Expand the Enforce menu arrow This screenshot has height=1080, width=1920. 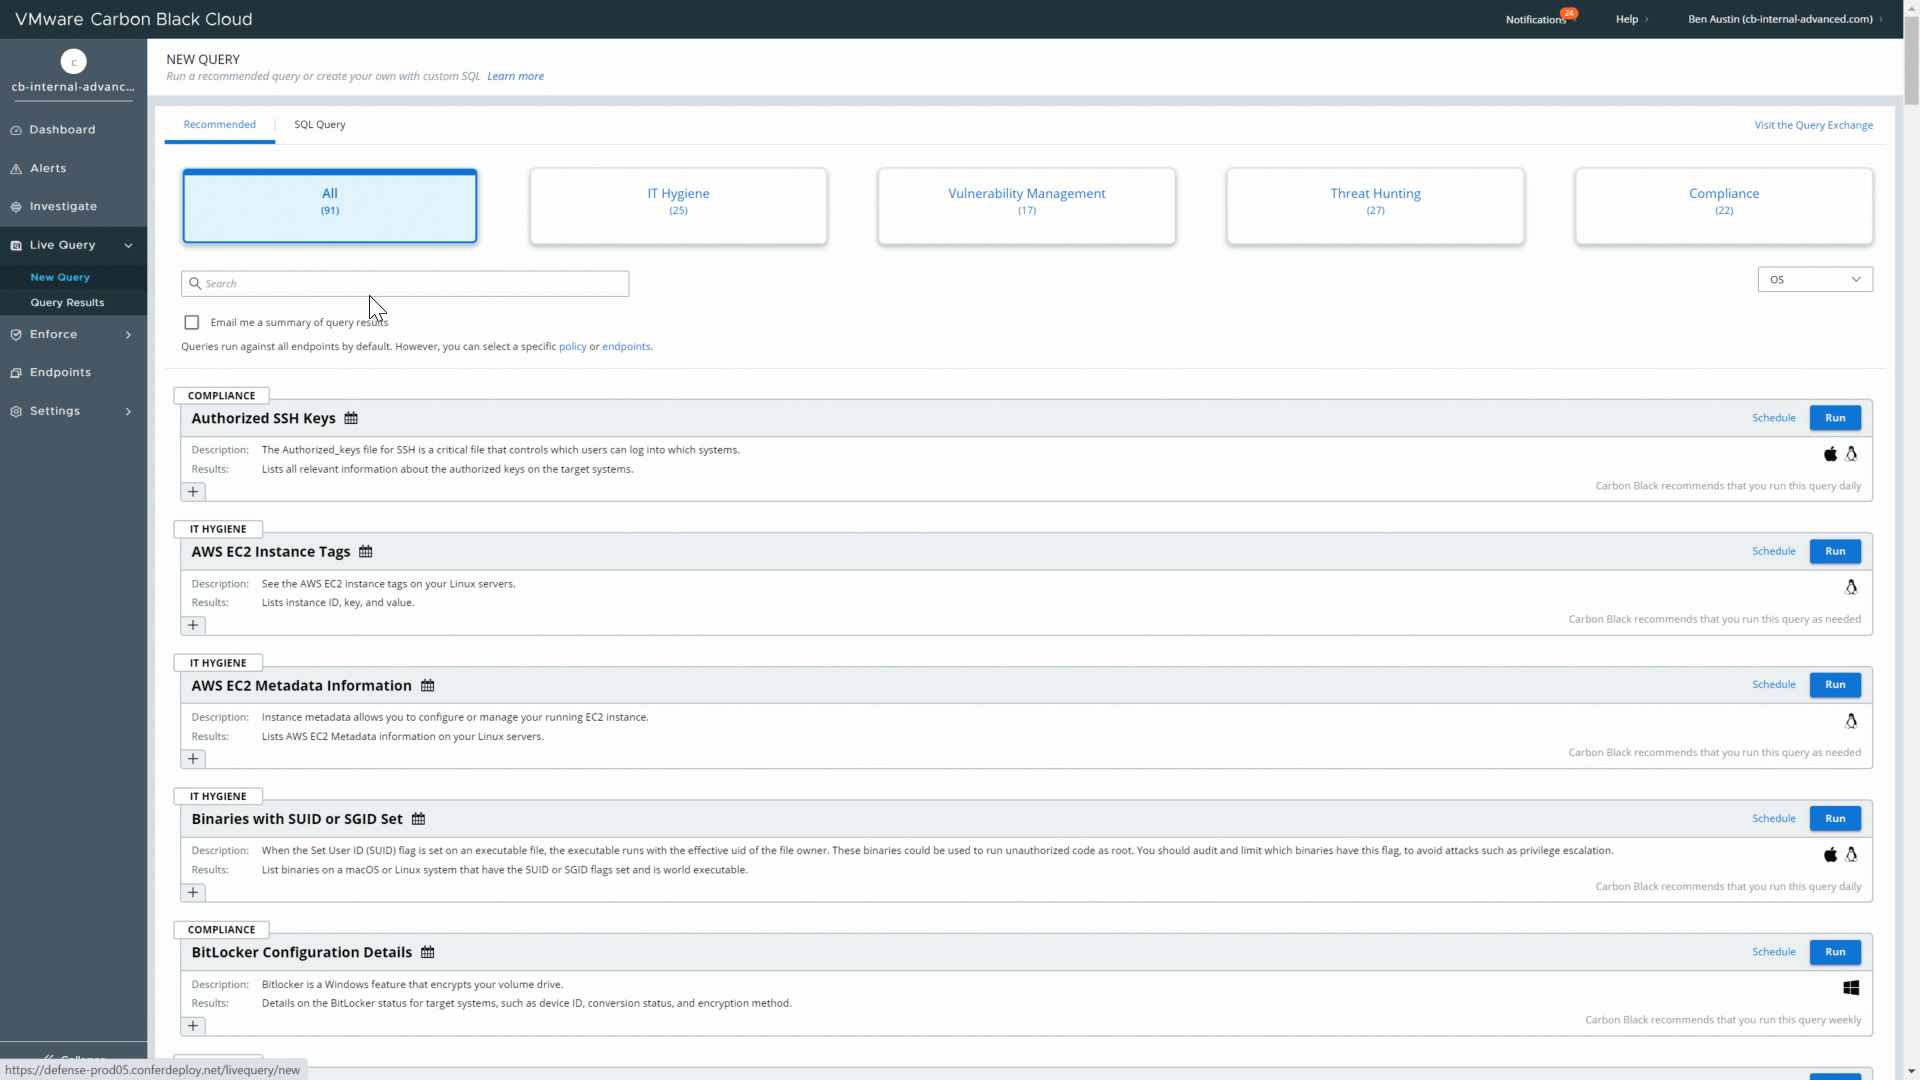[x=128, y=335]
